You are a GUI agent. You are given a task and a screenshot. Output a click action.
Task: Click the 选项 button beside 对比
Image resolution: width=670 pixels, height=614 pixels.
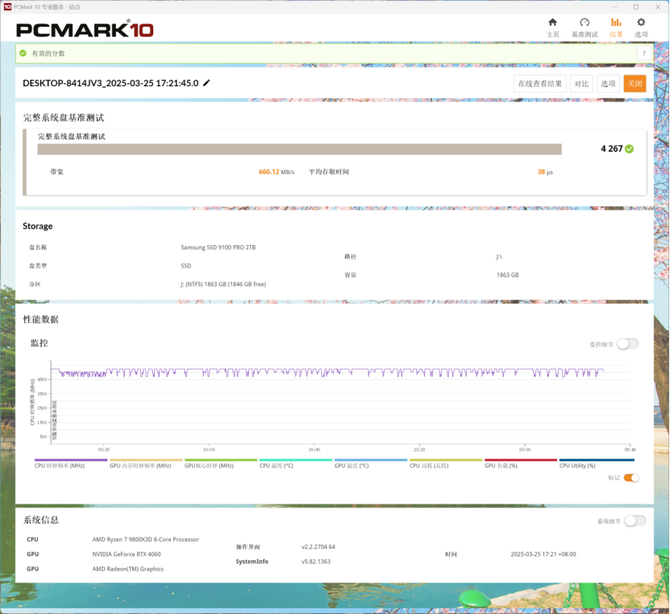[x=607, y=84]
